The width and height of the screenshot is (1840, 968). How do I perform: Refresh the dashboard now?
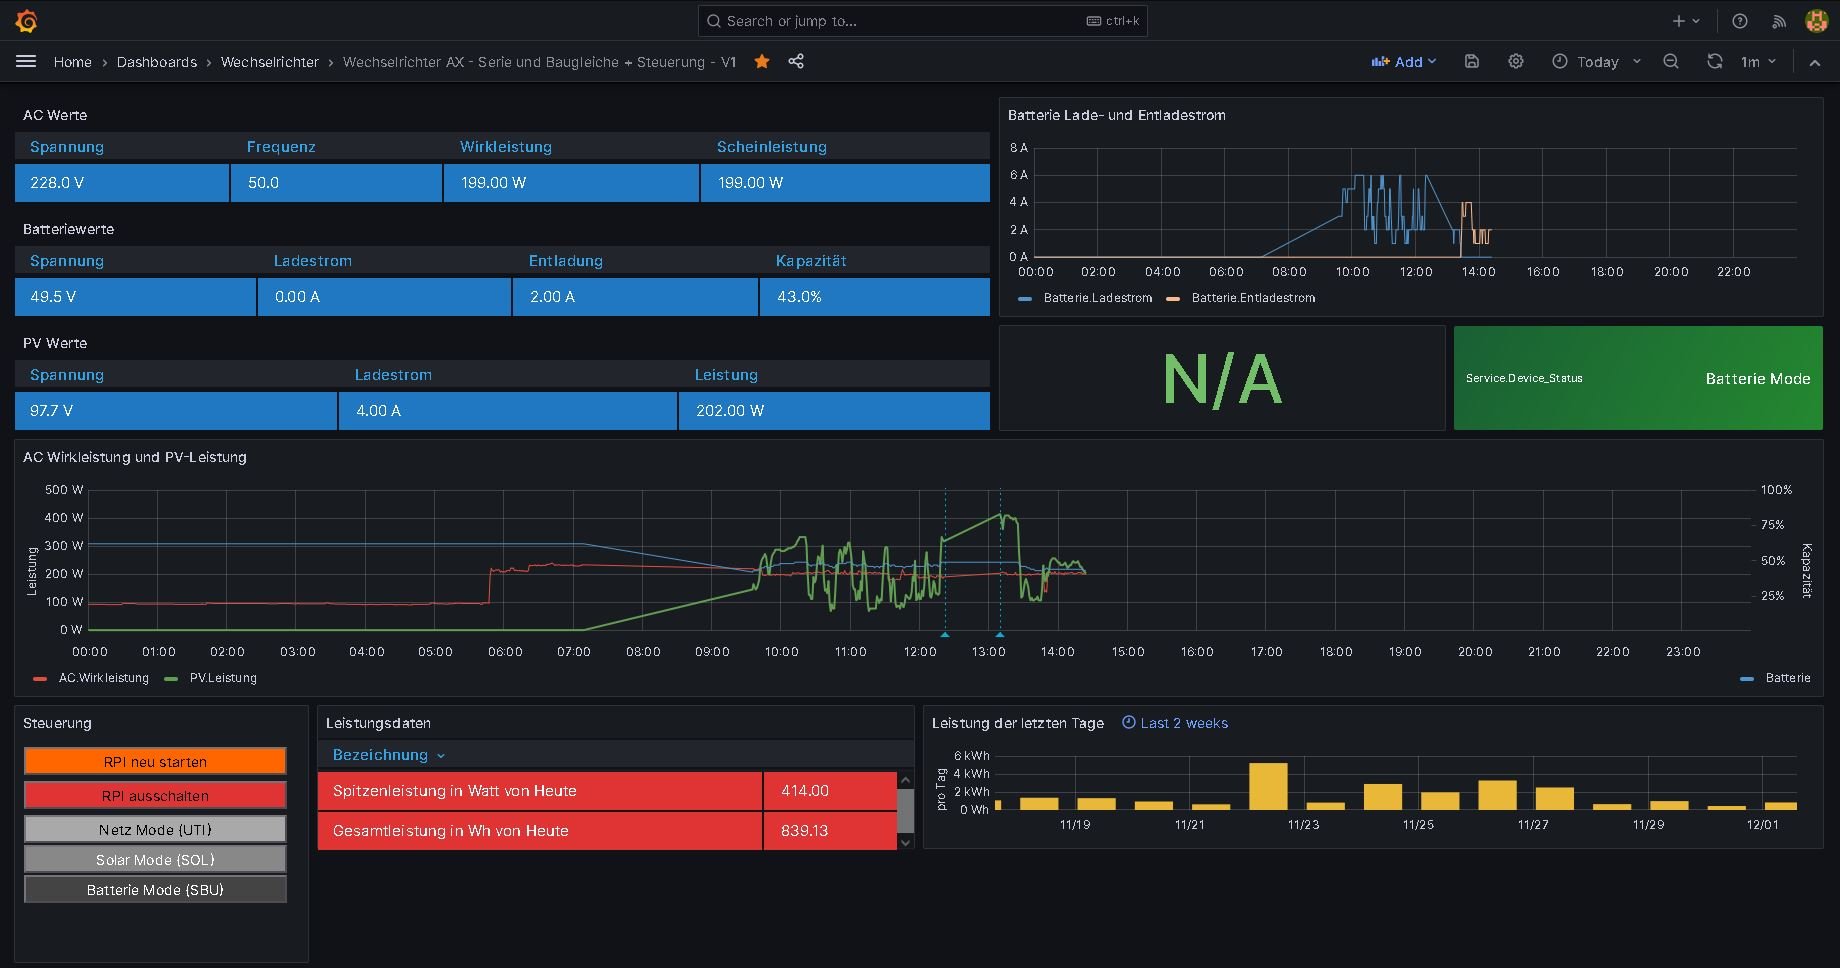(x=1714, y=62)
